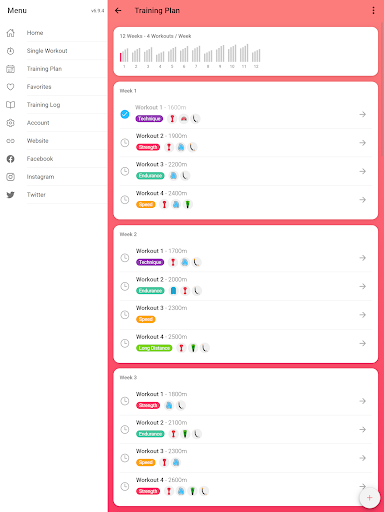This screenshot has height=512, width=384.
Task: Click Long Distance tag on Week 2 Workout 4
Action: pos(154,348)
